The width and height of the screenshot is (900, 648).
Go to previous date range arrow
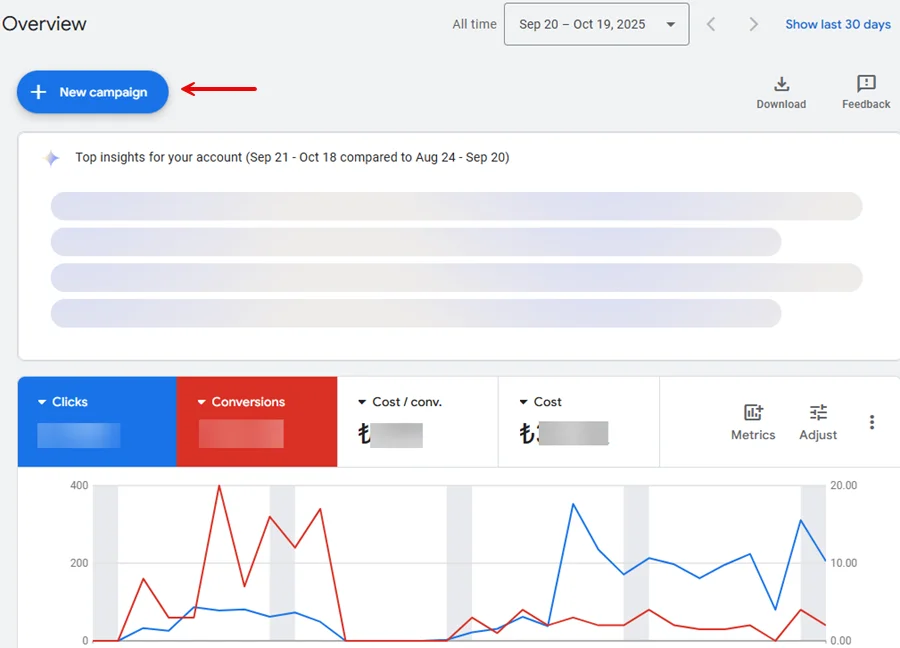tap(711, 24)
